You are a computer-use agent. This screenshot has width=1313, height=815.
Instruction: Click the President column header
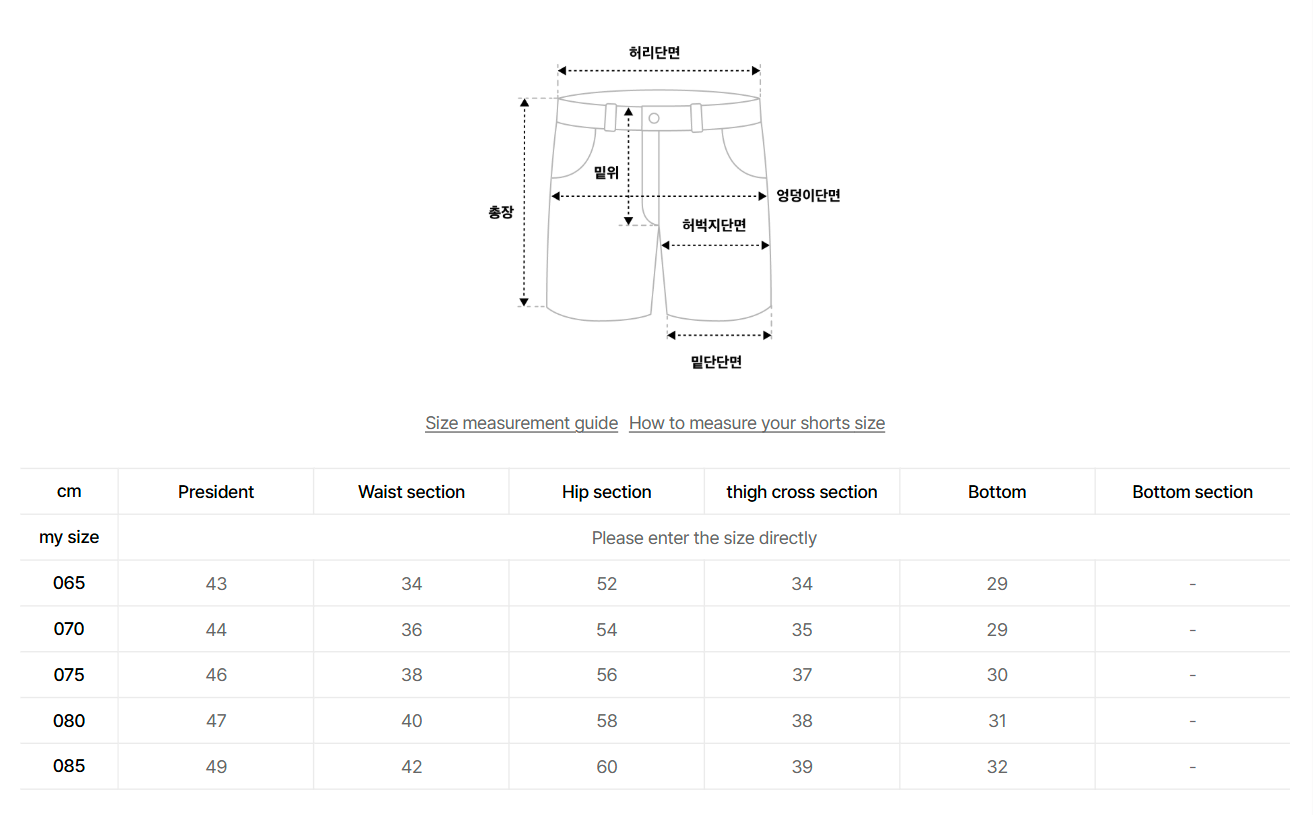pos(216,492)
